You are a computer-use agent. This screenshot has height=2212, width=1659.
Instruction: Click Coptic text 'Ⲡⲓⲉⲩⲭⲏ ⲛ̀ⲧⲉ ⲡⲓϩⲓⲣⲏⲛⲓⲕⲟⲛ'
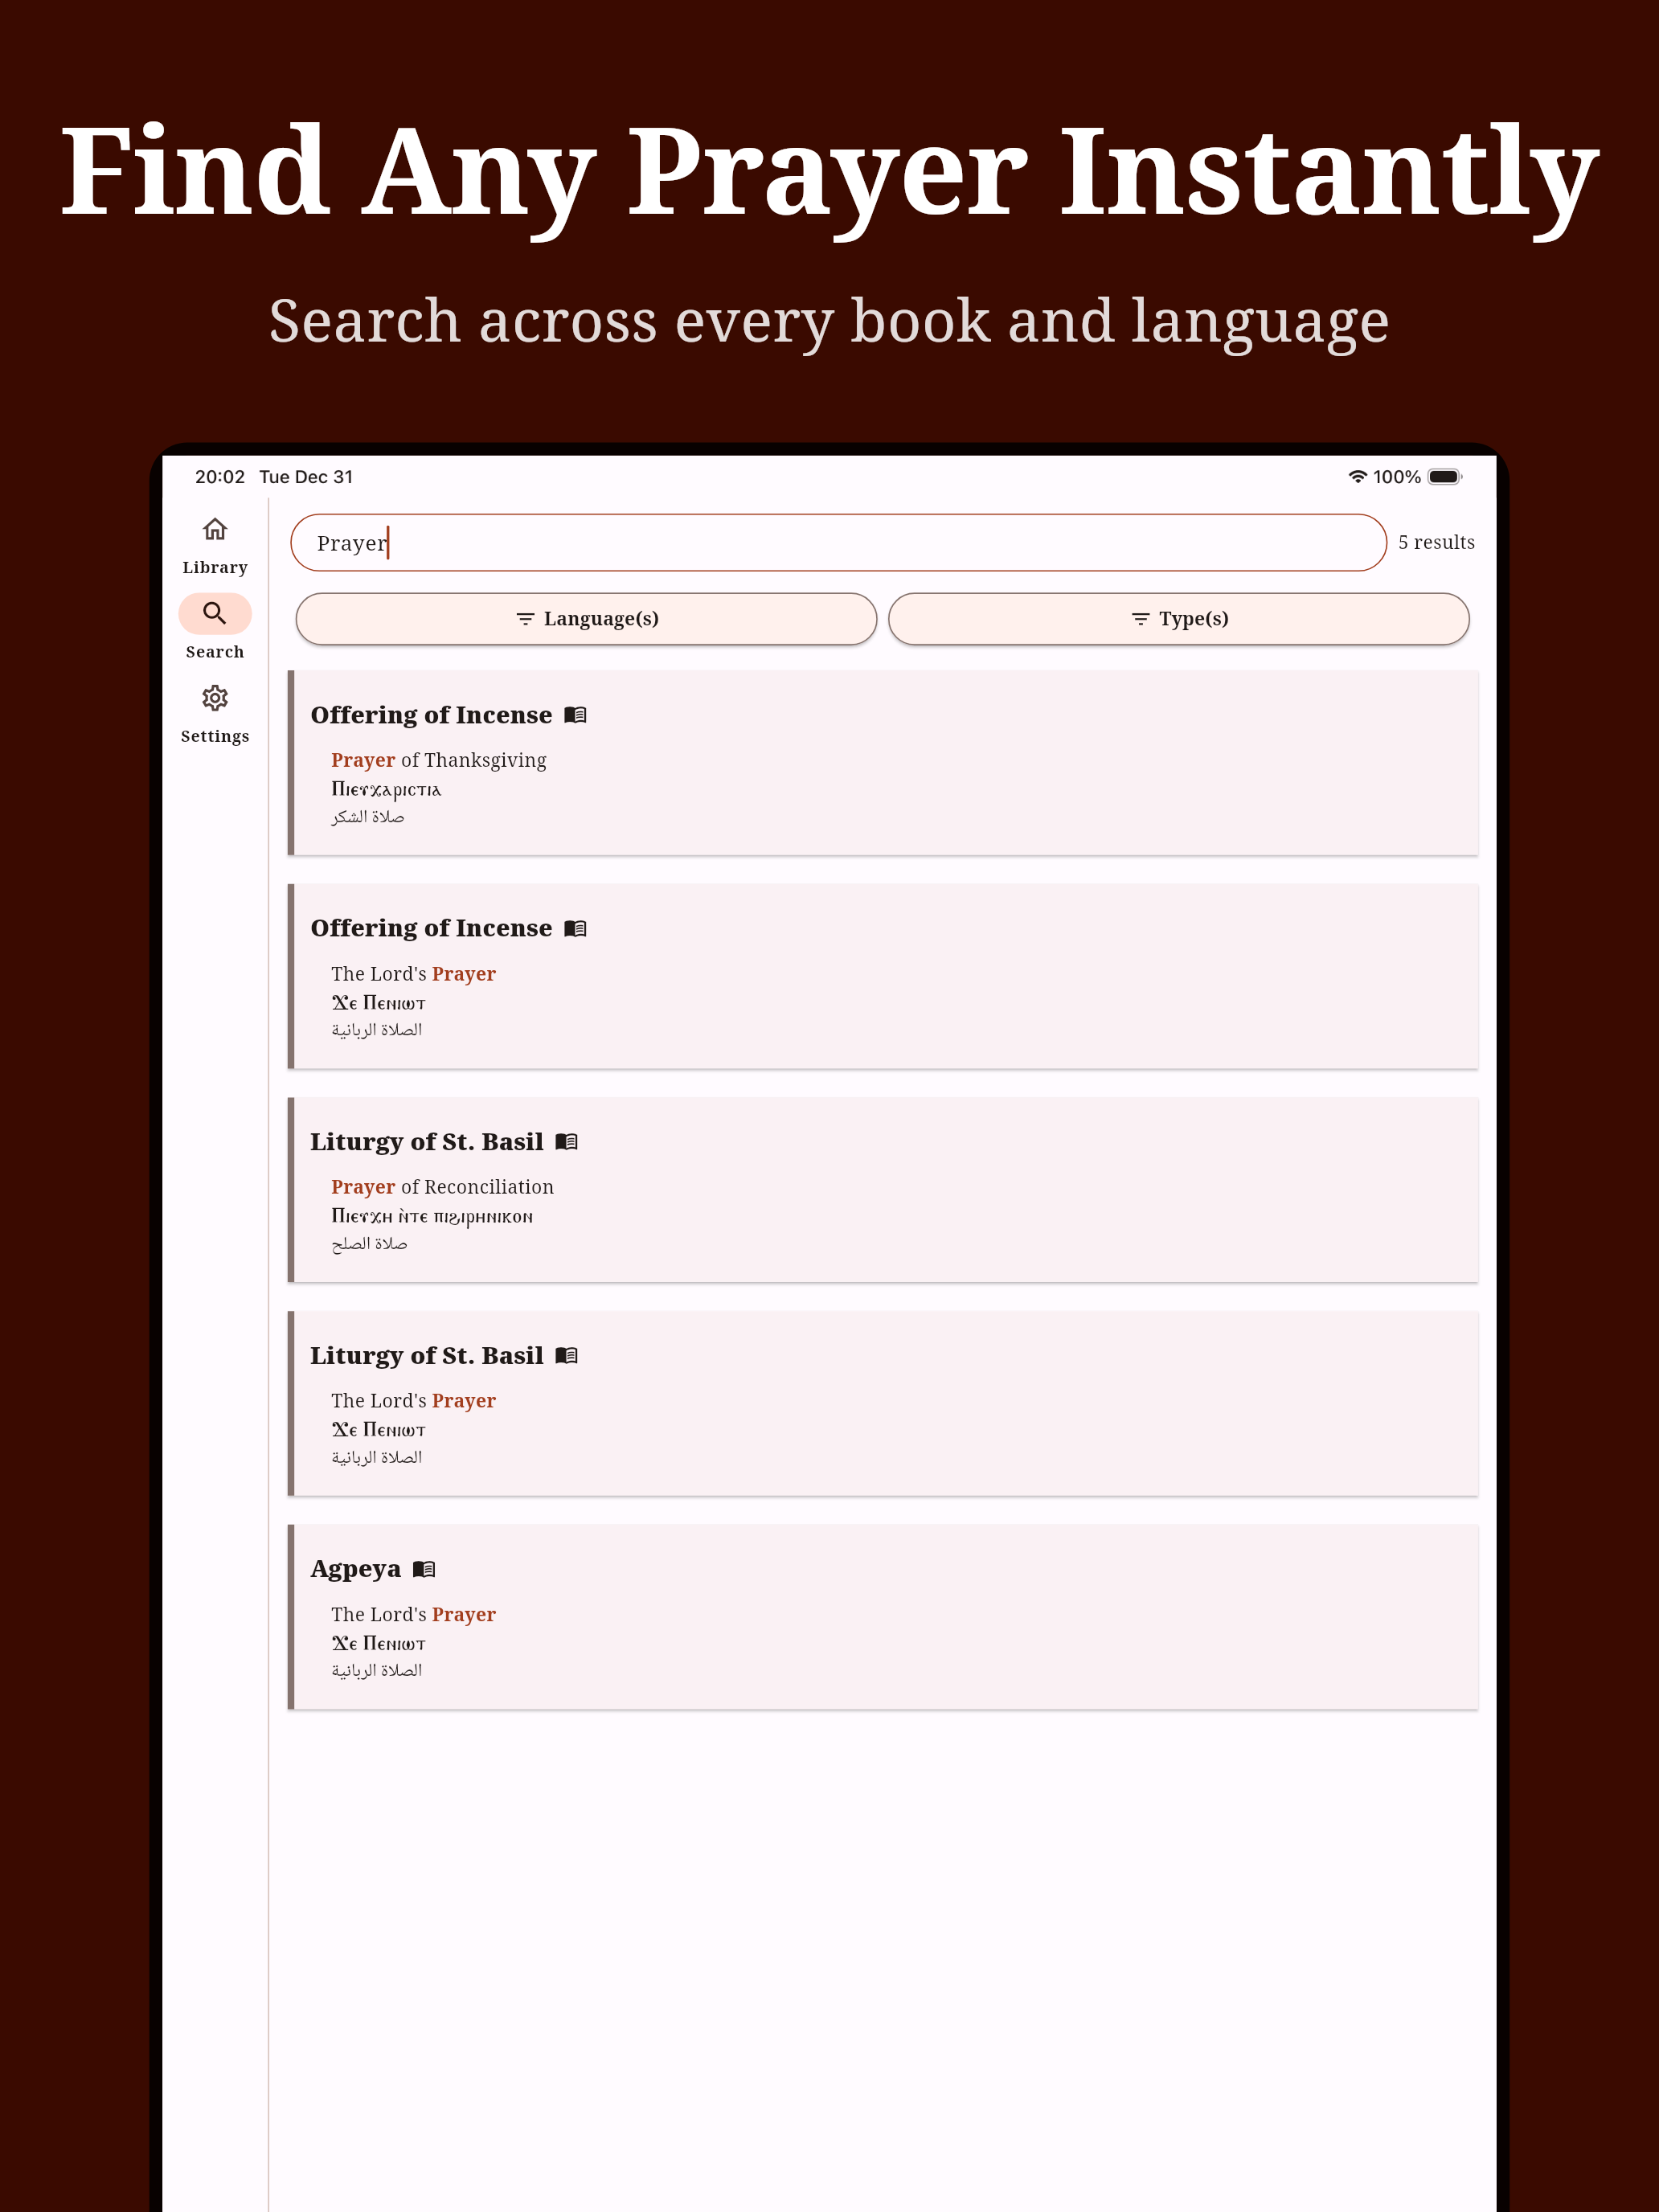(x=432, y=1217)
